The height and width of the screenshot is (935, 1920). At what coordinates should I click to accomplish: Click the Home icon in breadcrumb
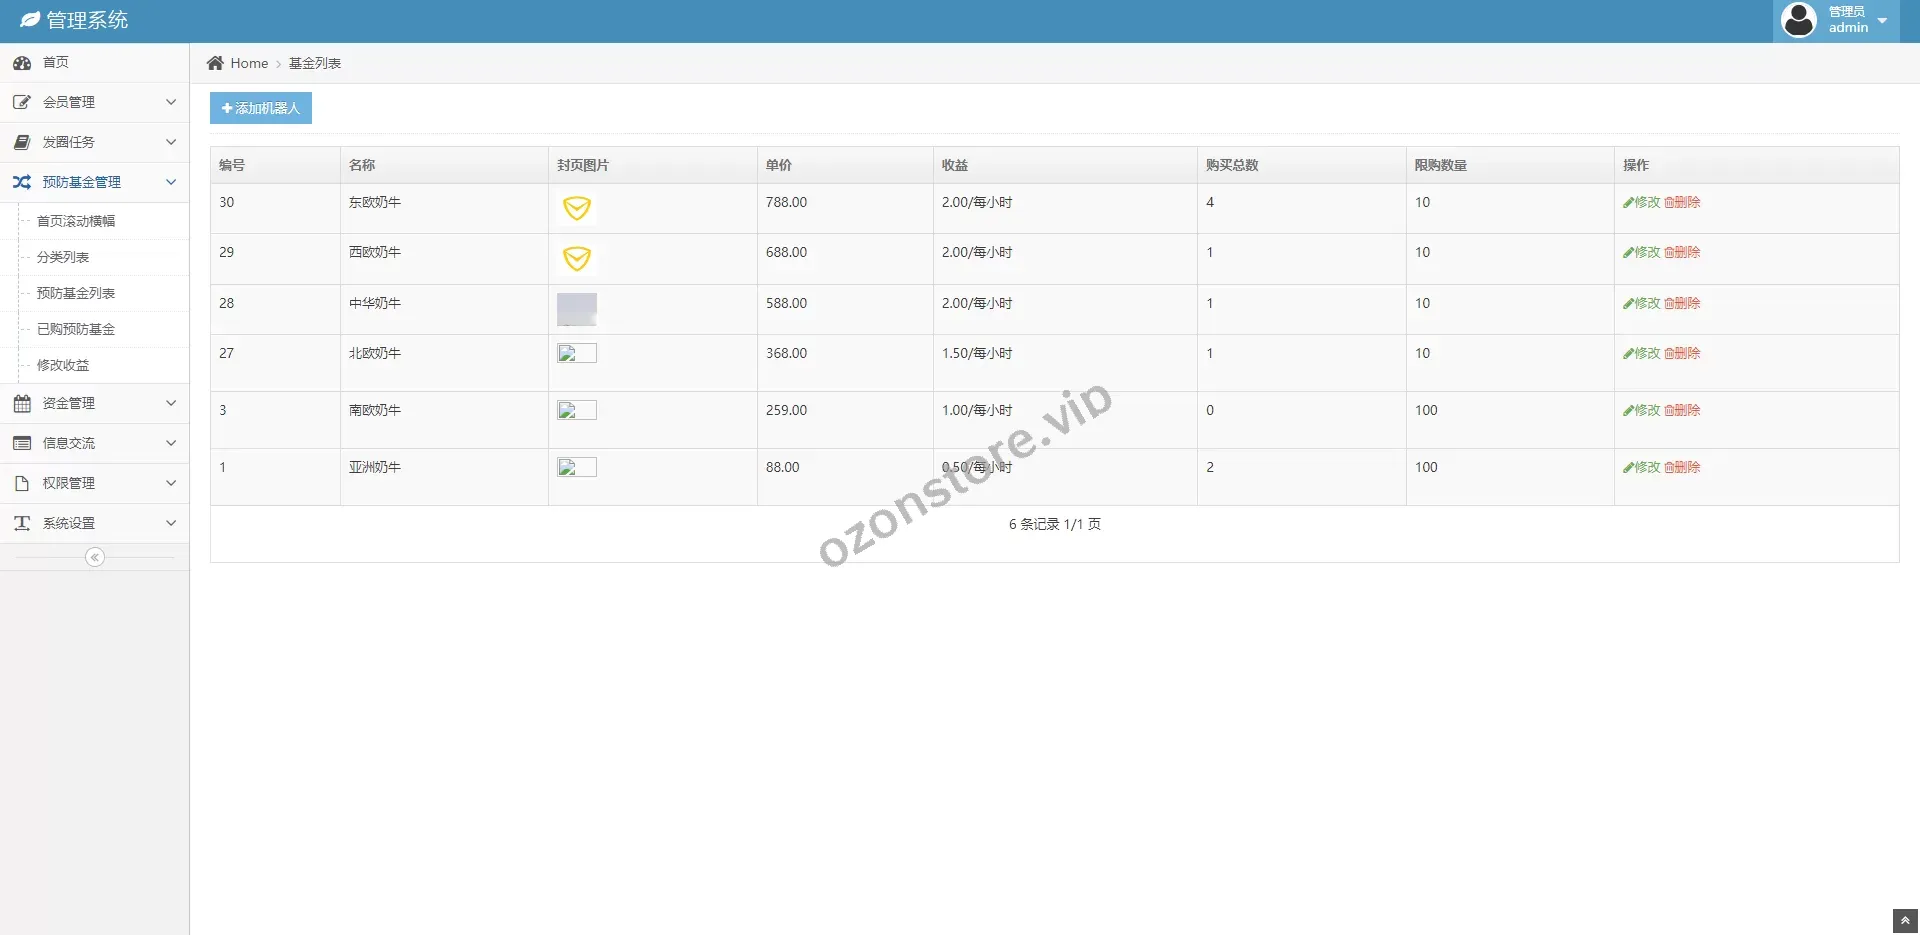[215, 63]
